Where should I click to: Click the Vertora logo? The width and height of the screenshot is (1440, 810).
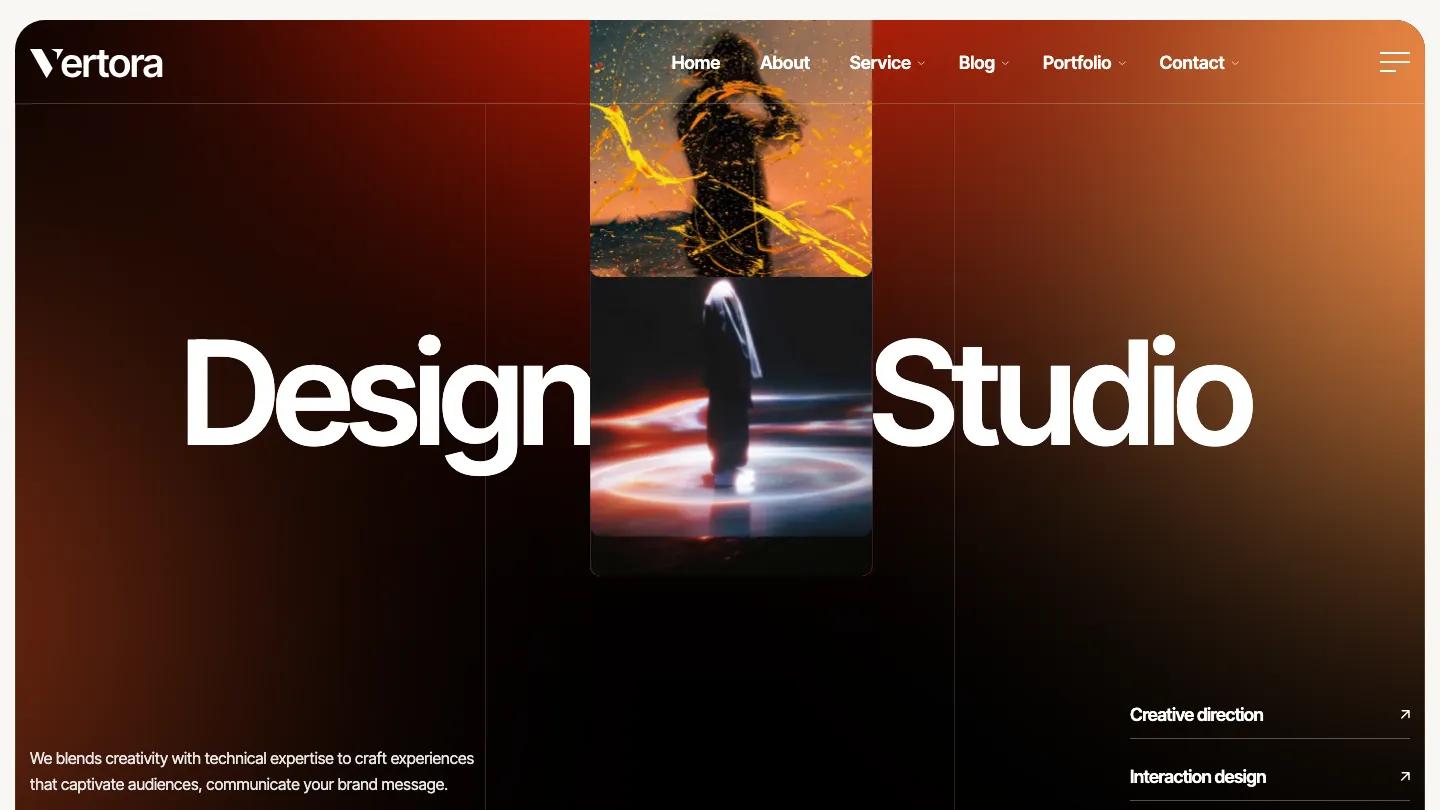point(96,63)
